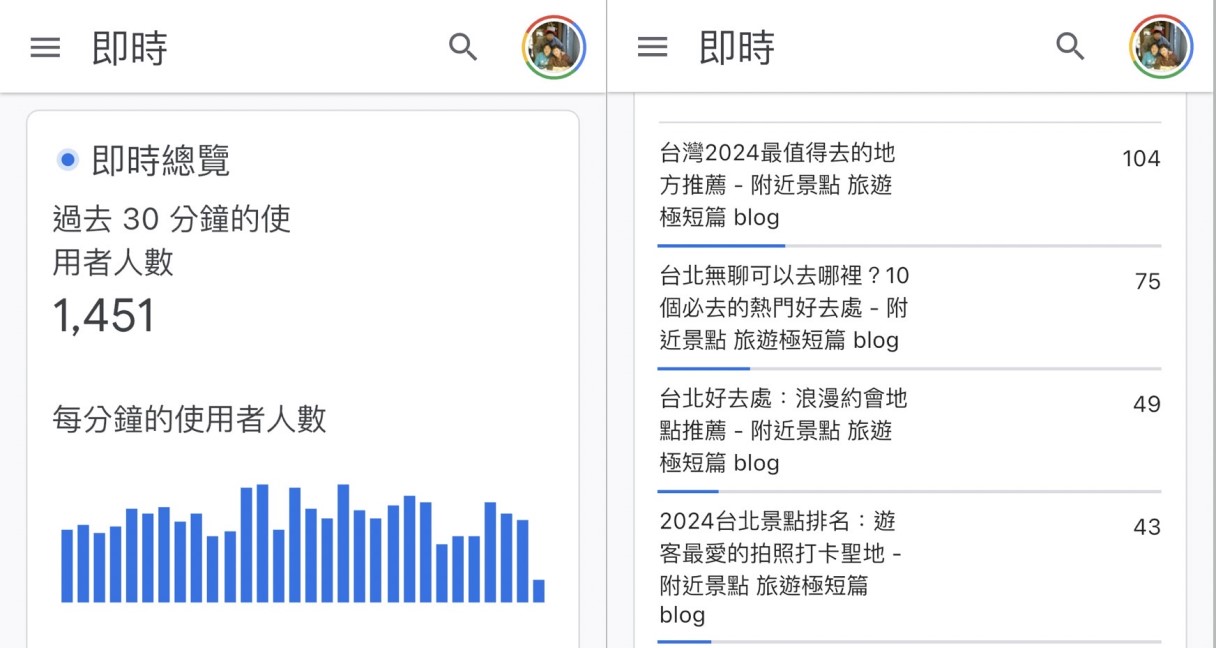Click the blue dot beside 即時總覽
The height and width of the screenshot is (648, 1216).
68,159
